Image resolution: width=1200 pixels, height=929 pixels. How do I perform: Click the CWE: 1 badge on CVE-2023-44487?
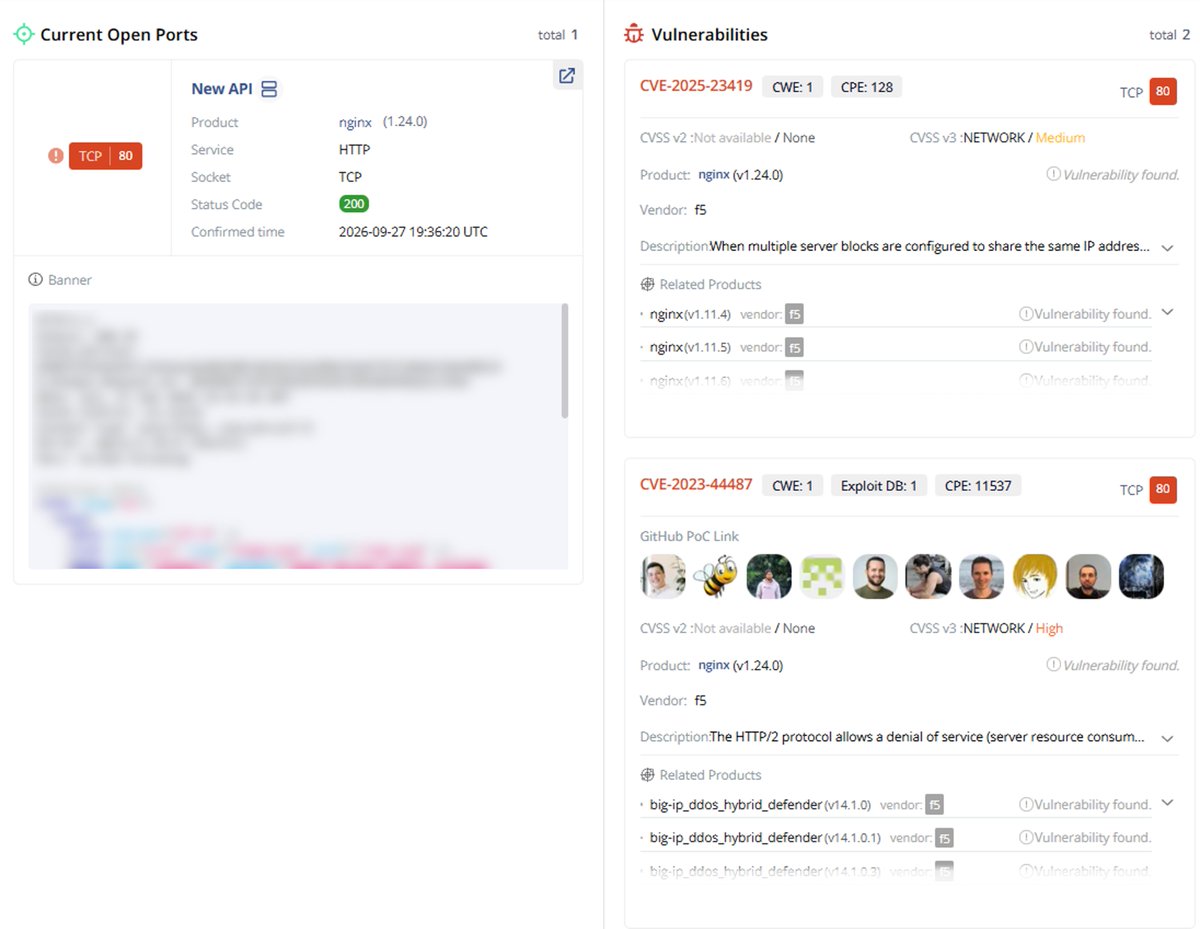[792, 486]
